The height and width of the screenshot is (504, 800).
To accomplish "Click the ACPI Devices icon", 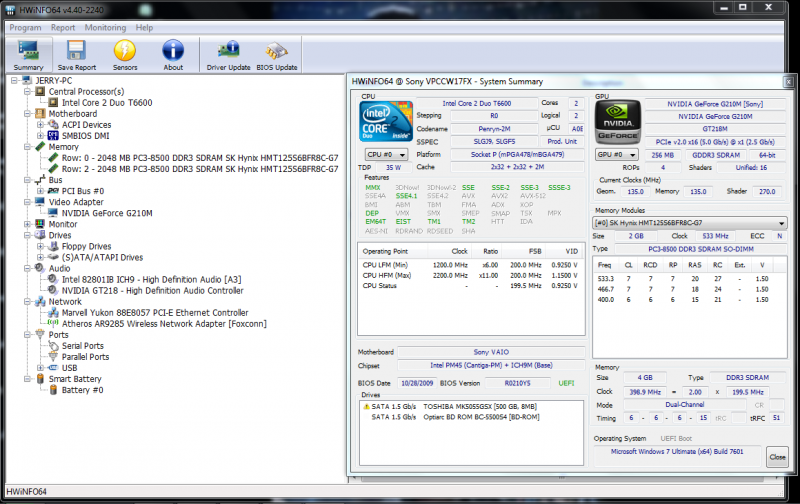I will pyautogui.click(x=53, y=124).
